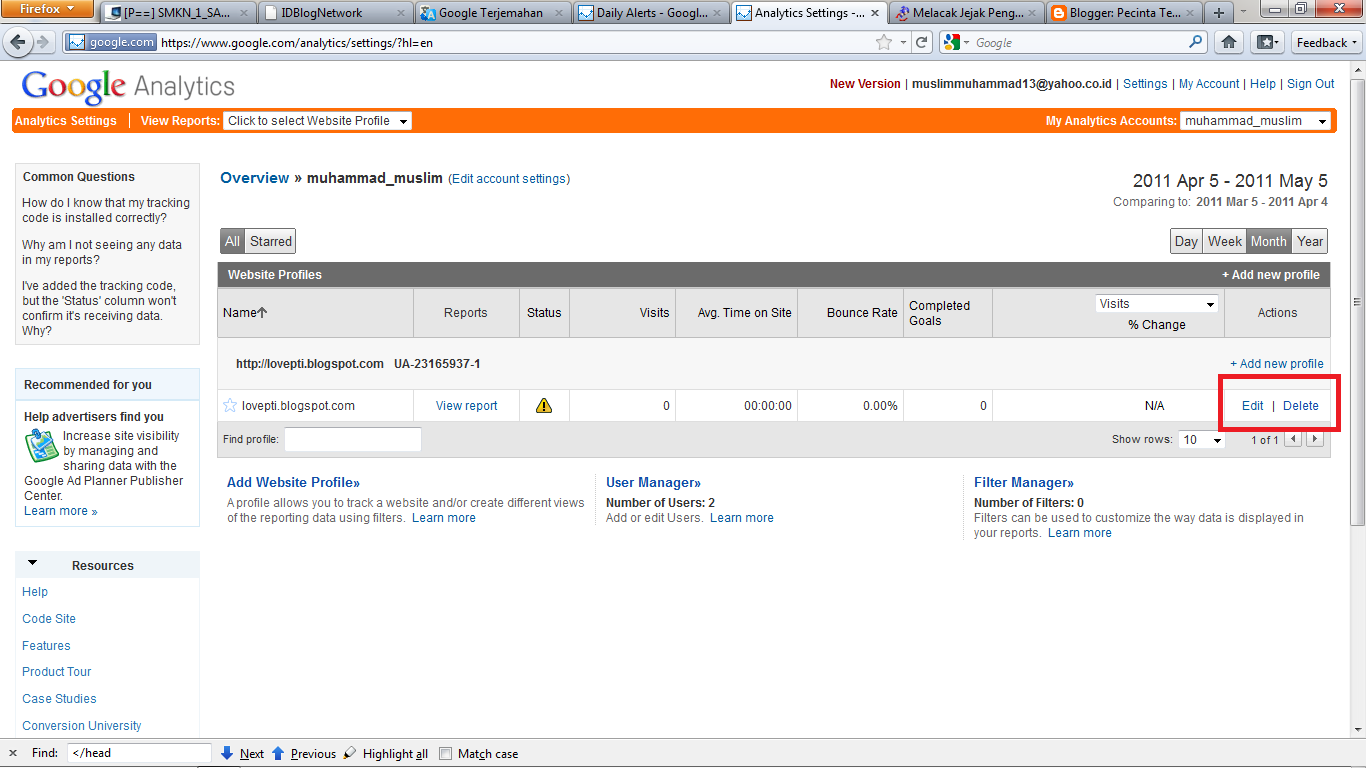Image resolution: width=1366 pixels, height=768 pixels.
Task: Switch date range to Year
Action: pyautogui.click(x=1310, y=241)
